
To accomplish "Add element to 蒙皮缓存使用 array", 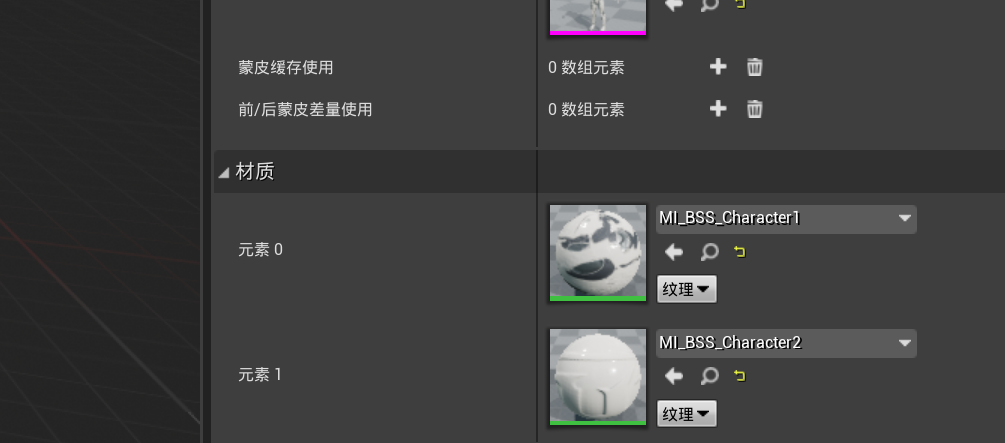I will tap(718, 67).
